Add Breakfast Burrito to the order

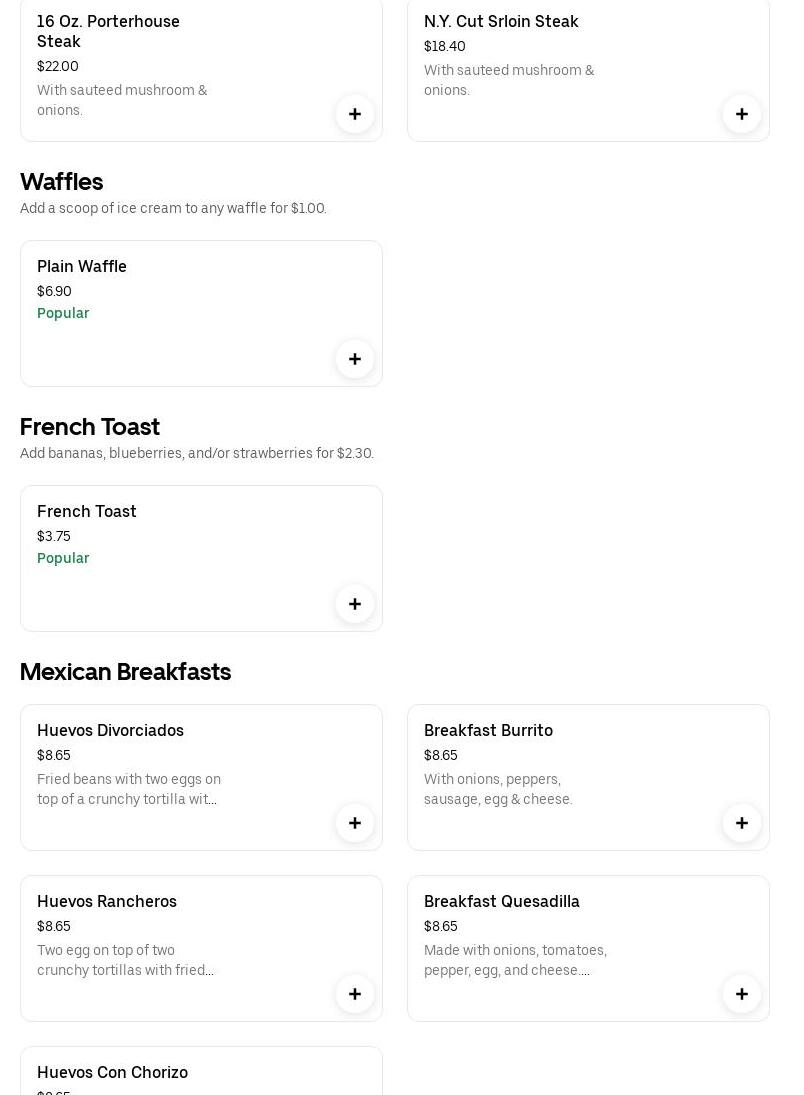[x=742, y=823]
